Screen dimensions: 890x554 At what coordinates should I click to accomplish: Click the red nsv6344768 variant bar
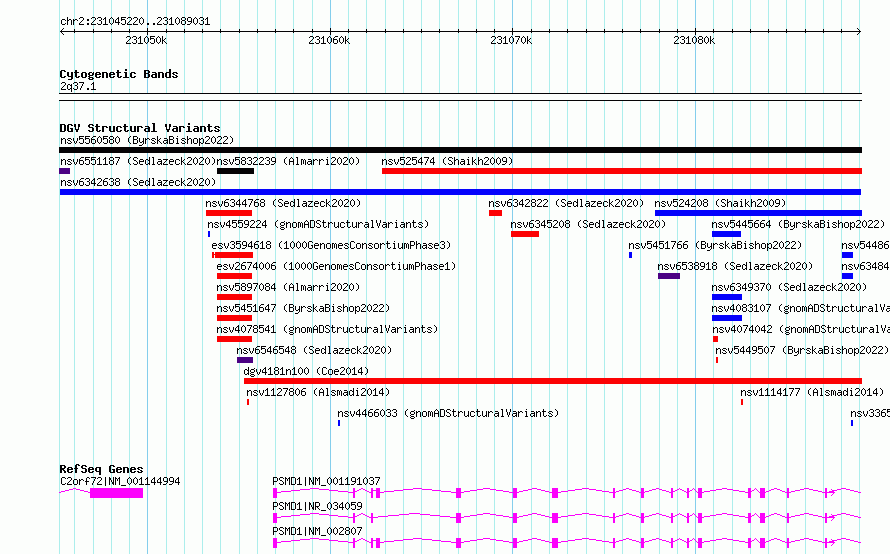(x=229, y=213)
